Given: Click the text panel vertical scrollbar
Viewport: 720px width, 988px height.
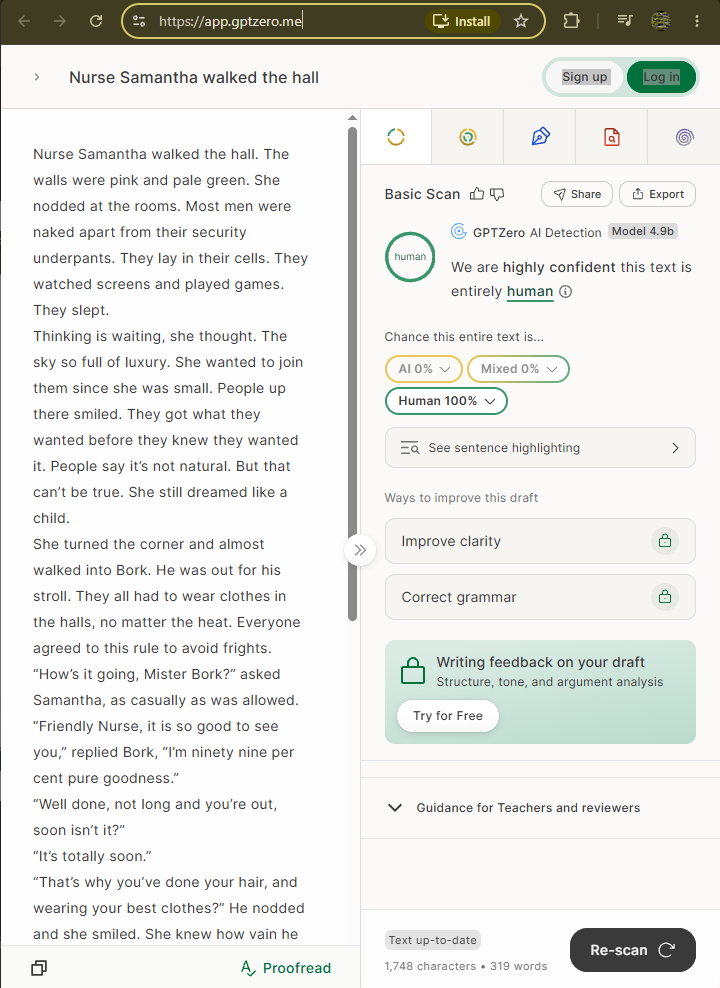Looking at the screenshot, I should (352, 374).
